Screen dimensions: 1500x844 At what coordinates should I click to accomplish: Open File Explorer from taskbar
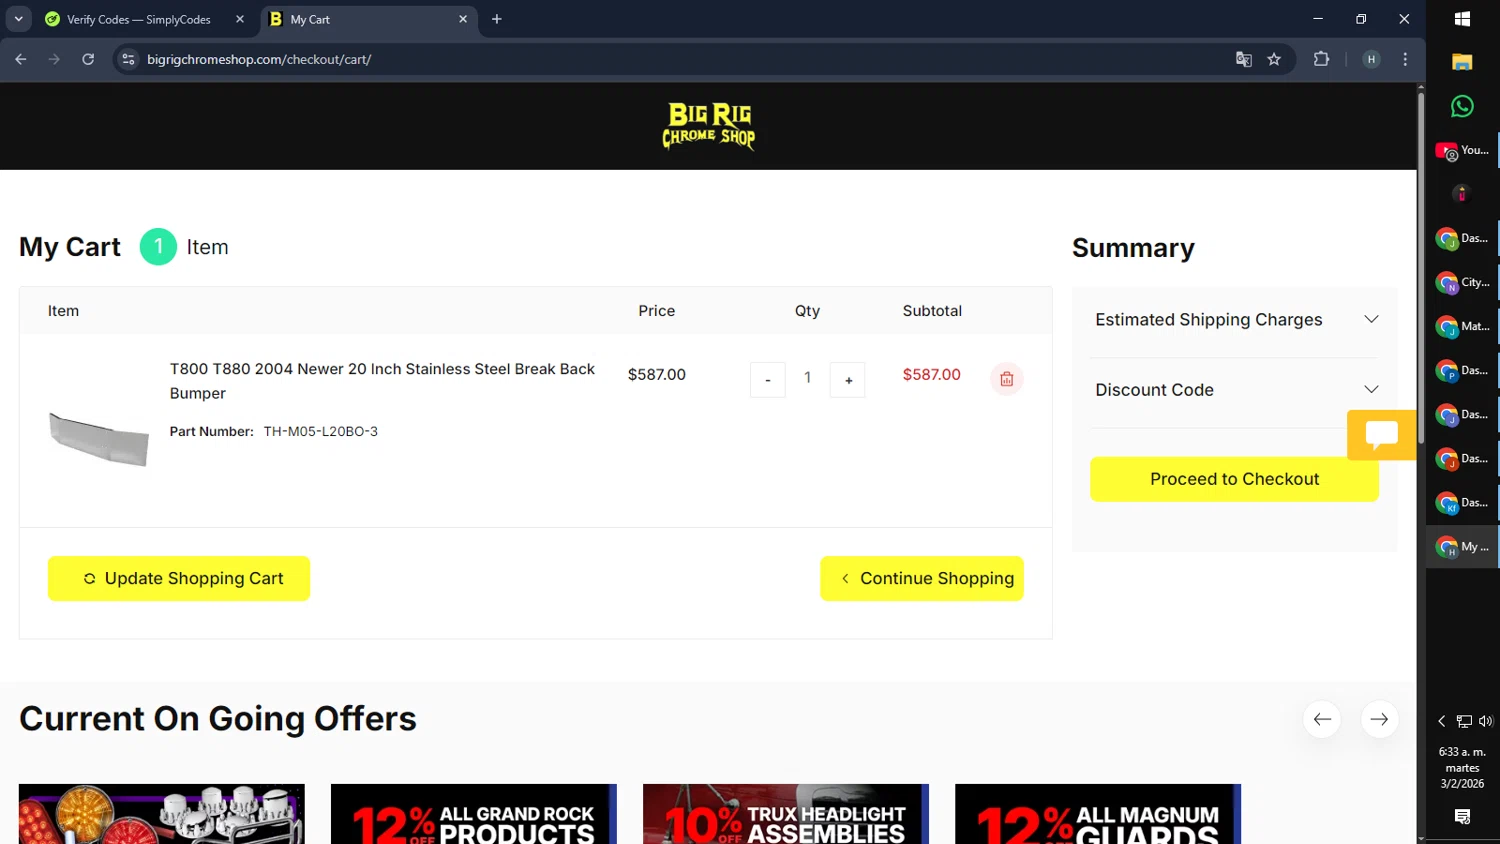tap(1462, 62)
